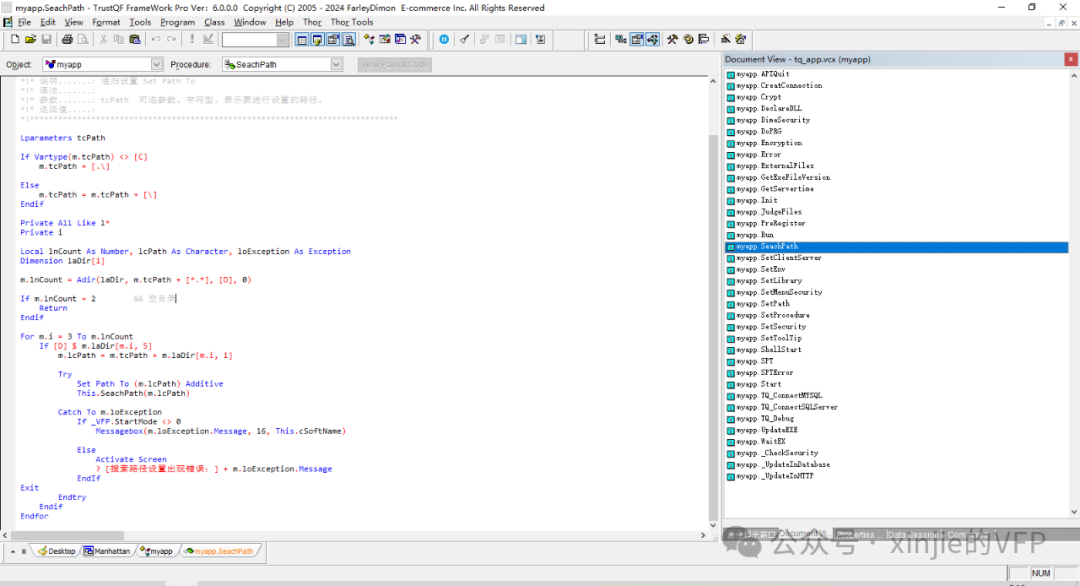Open the Format menu
Image resolution: width=1080 pixels, height=586 pixels.
click(106, 22)
